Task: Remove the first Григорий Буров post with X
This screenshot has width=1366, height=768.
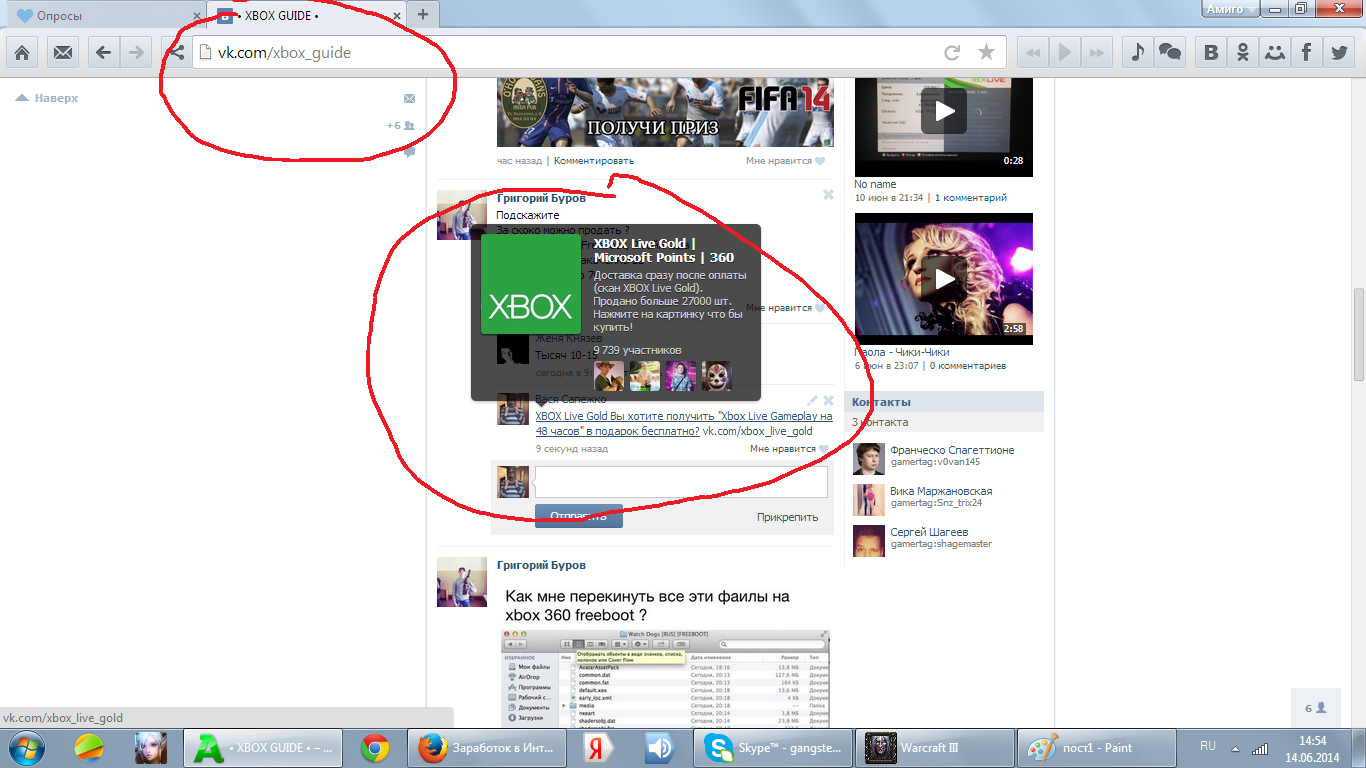Action: [x=828, y=195]
